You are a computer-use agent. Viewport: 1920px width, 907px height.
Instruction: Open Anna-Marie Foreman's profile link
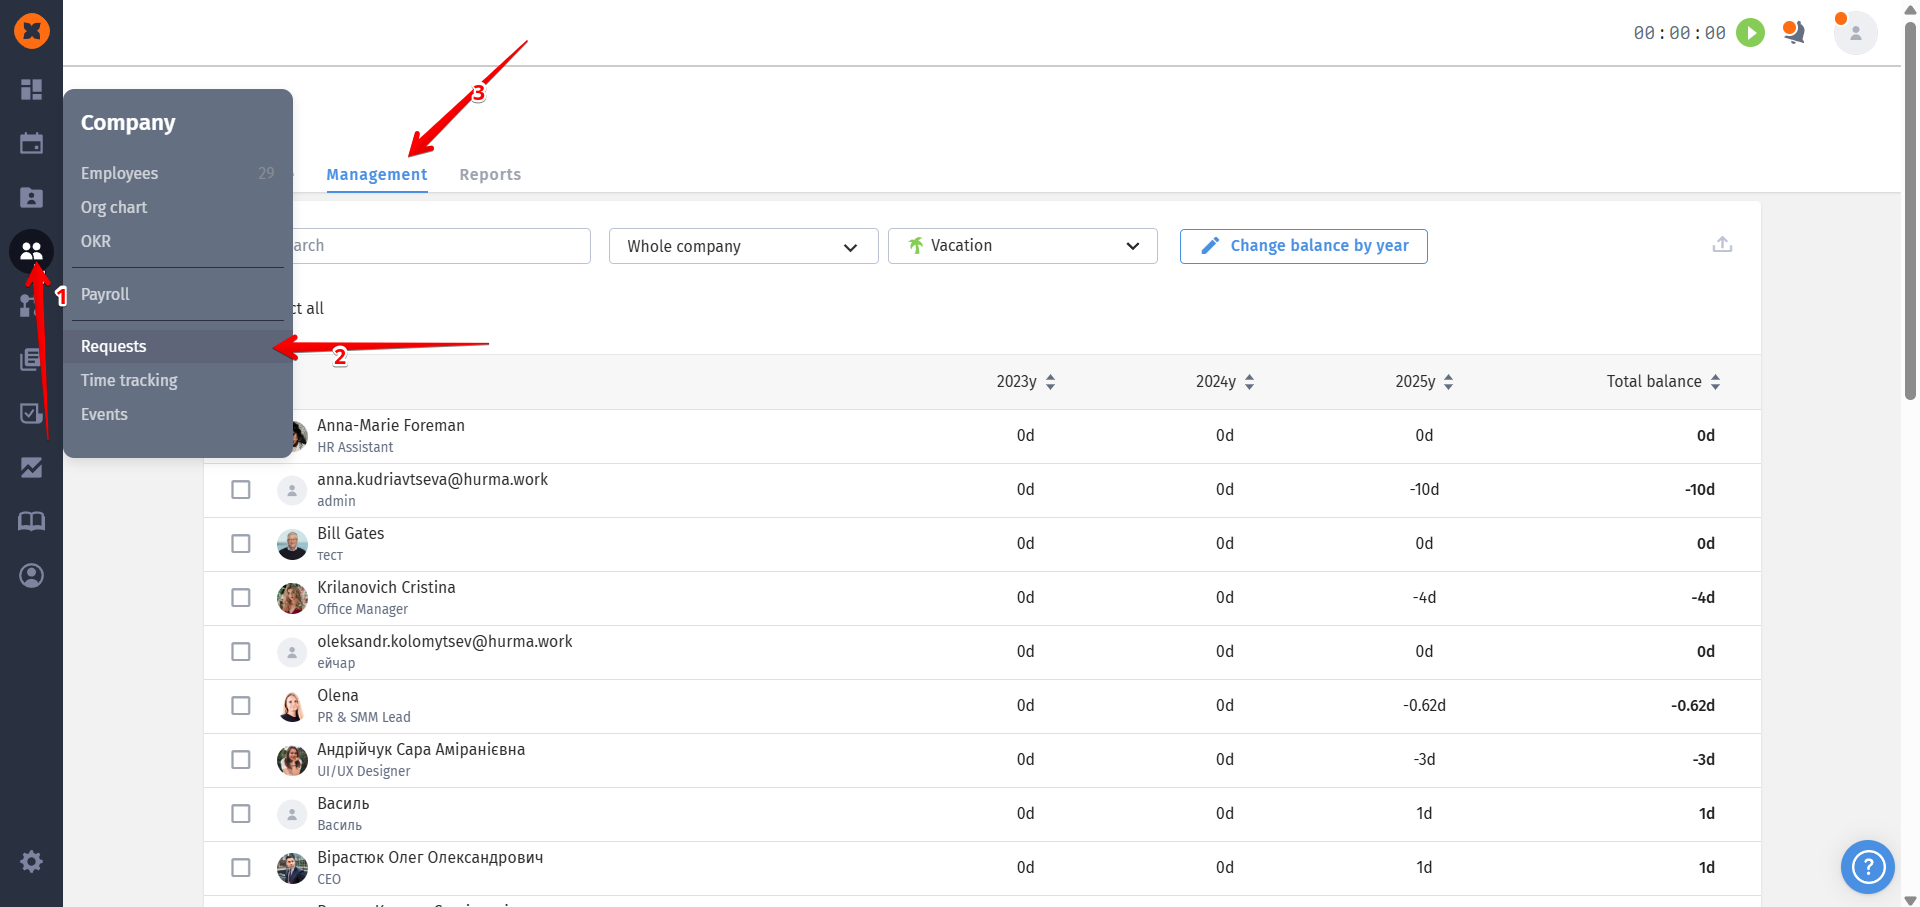(x=391, y=425)
